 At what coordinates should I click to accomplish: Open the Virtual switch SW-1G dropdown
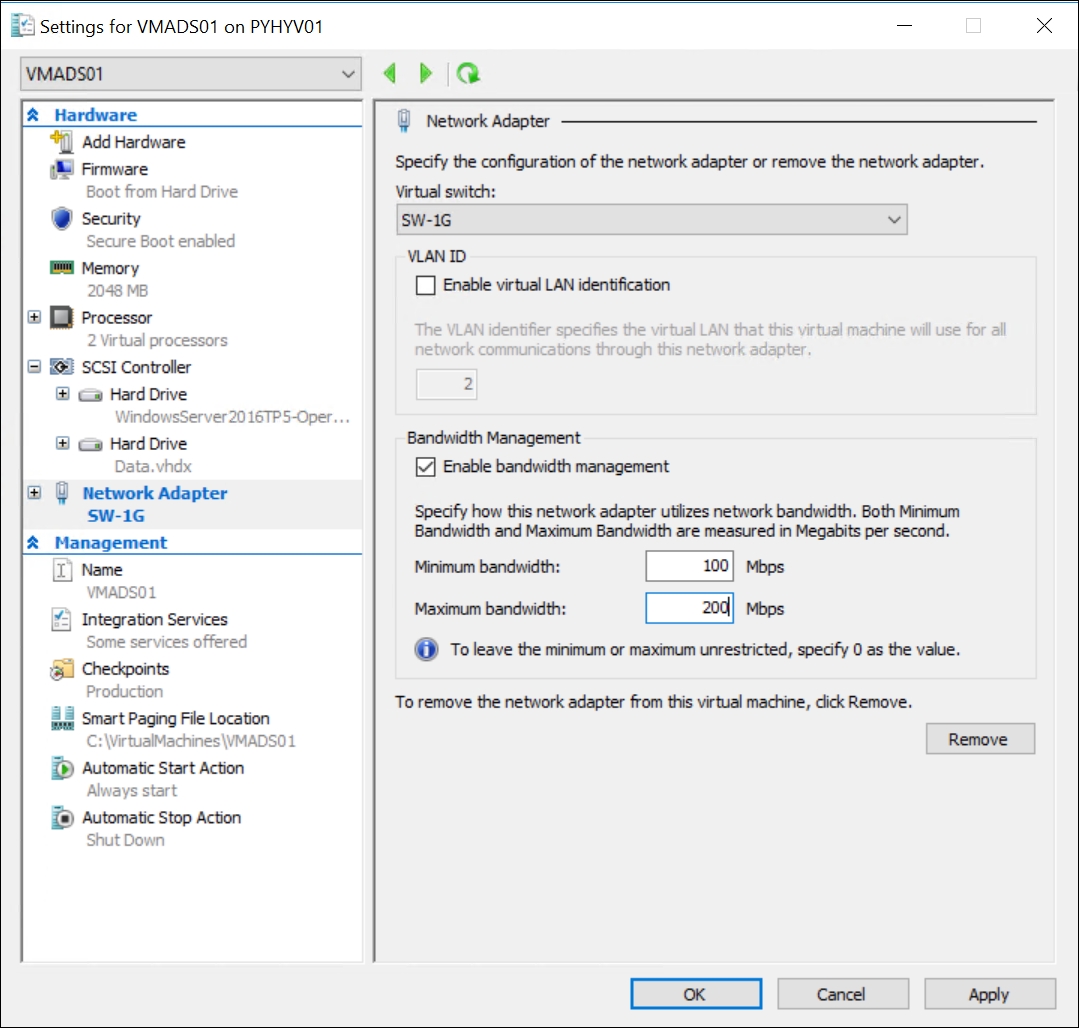click(651, 219)
